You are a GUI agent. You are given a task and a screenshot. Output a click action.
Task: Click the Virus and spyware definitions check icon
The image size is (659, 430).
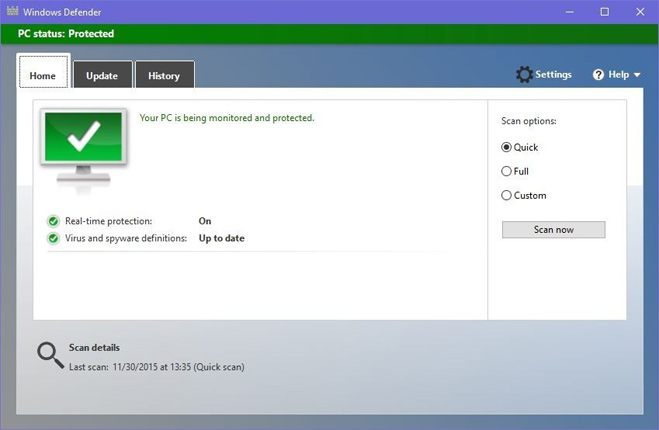(x=53, y=238)
